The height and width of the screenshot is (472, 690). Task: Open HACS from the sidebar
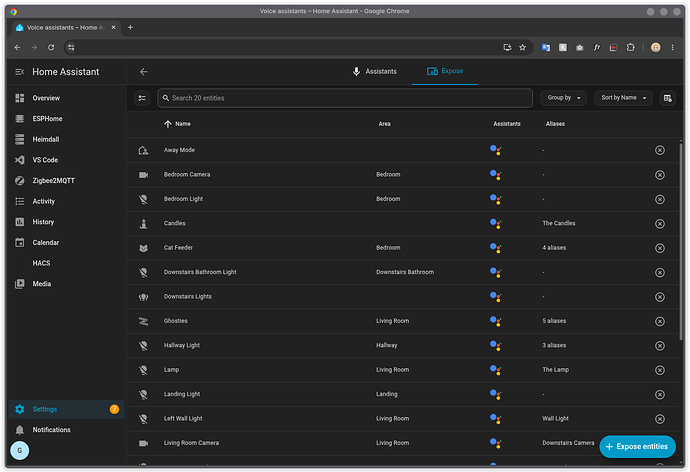[x=66, y=263]
